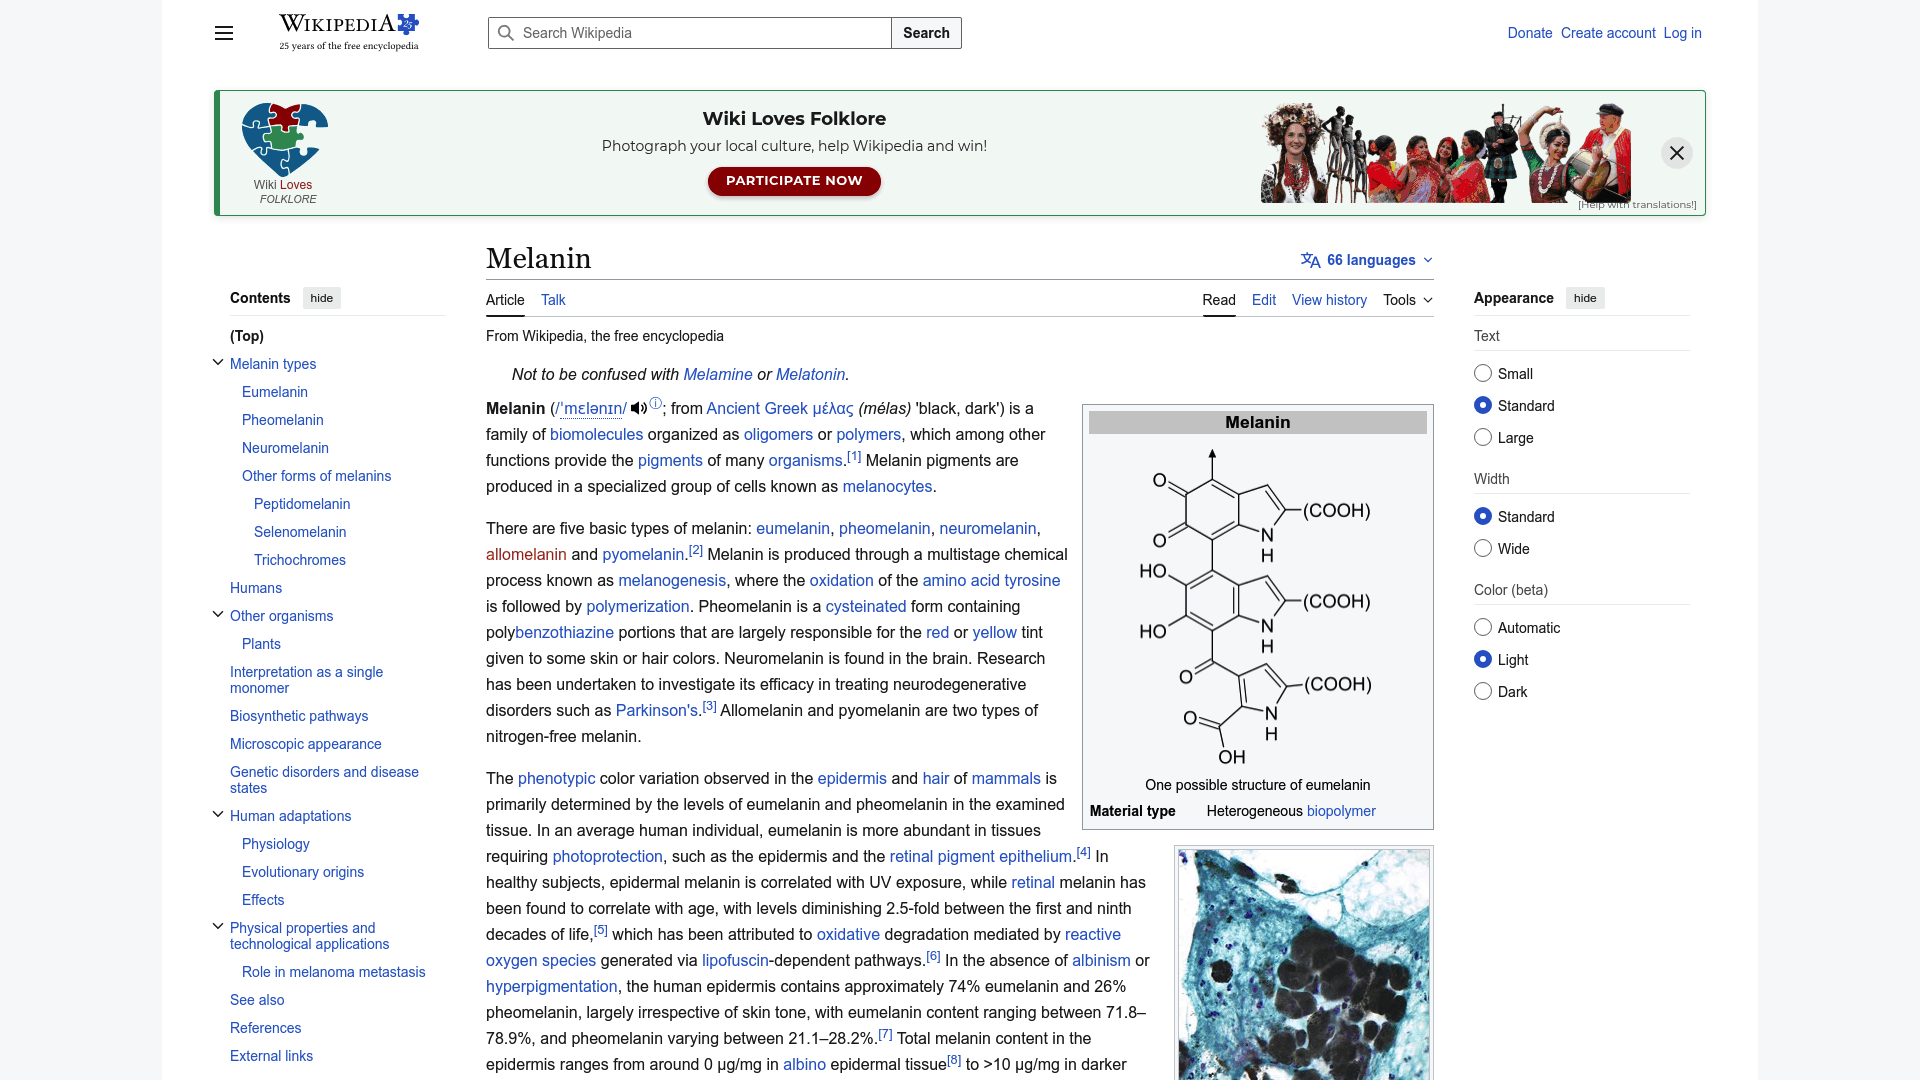
Task: Click Create account link
Action: [1608, 33]
